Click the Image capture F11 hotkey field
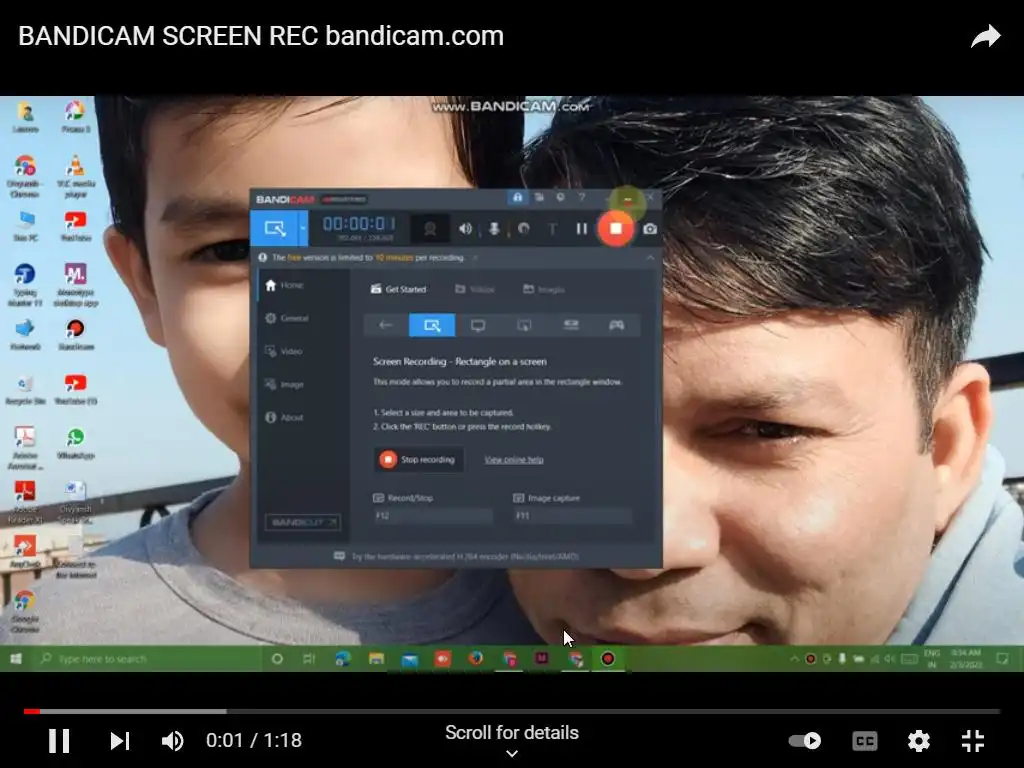This screenshot has width=1024, height=768. coord(573,516)
